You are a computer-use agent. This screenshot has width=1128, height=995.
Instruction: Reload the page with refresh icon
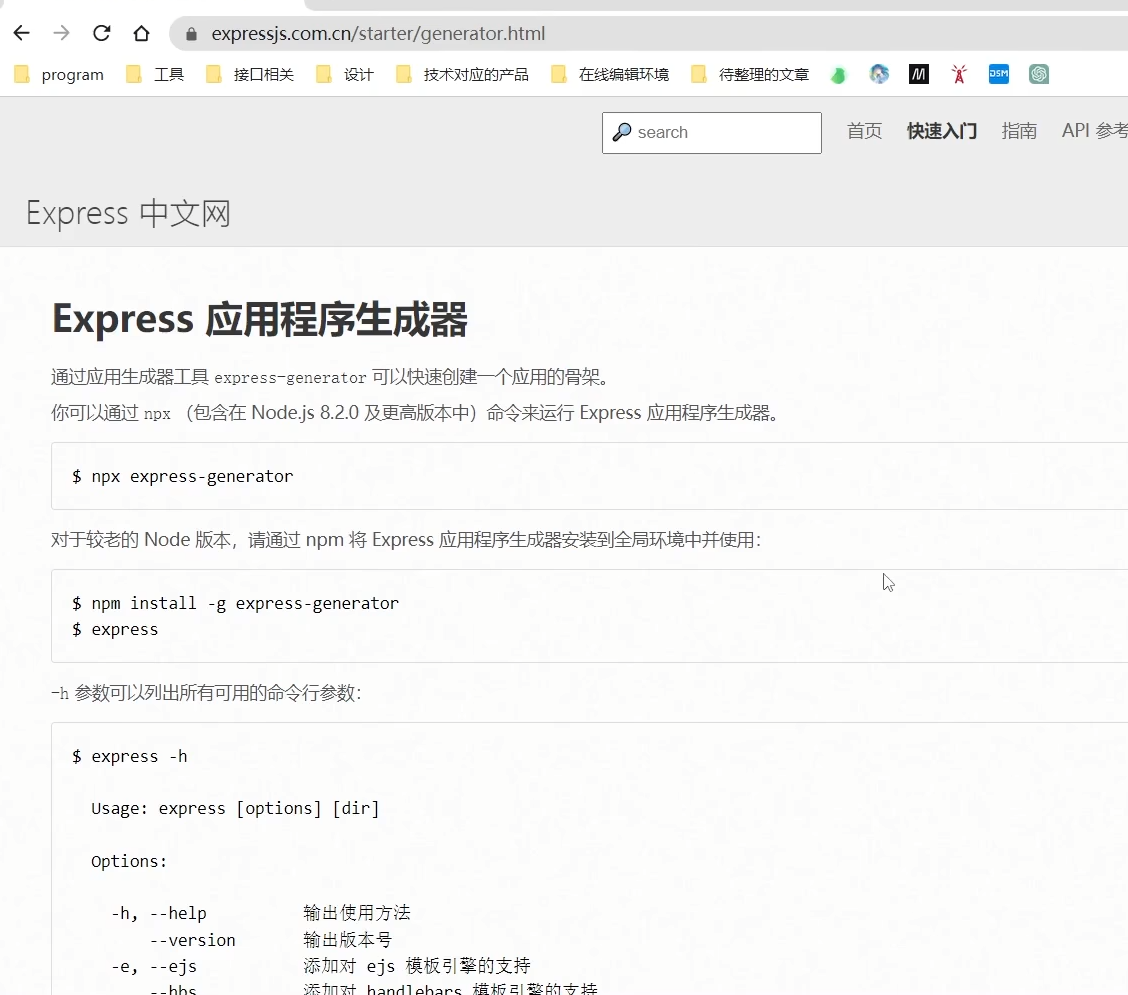101,33
